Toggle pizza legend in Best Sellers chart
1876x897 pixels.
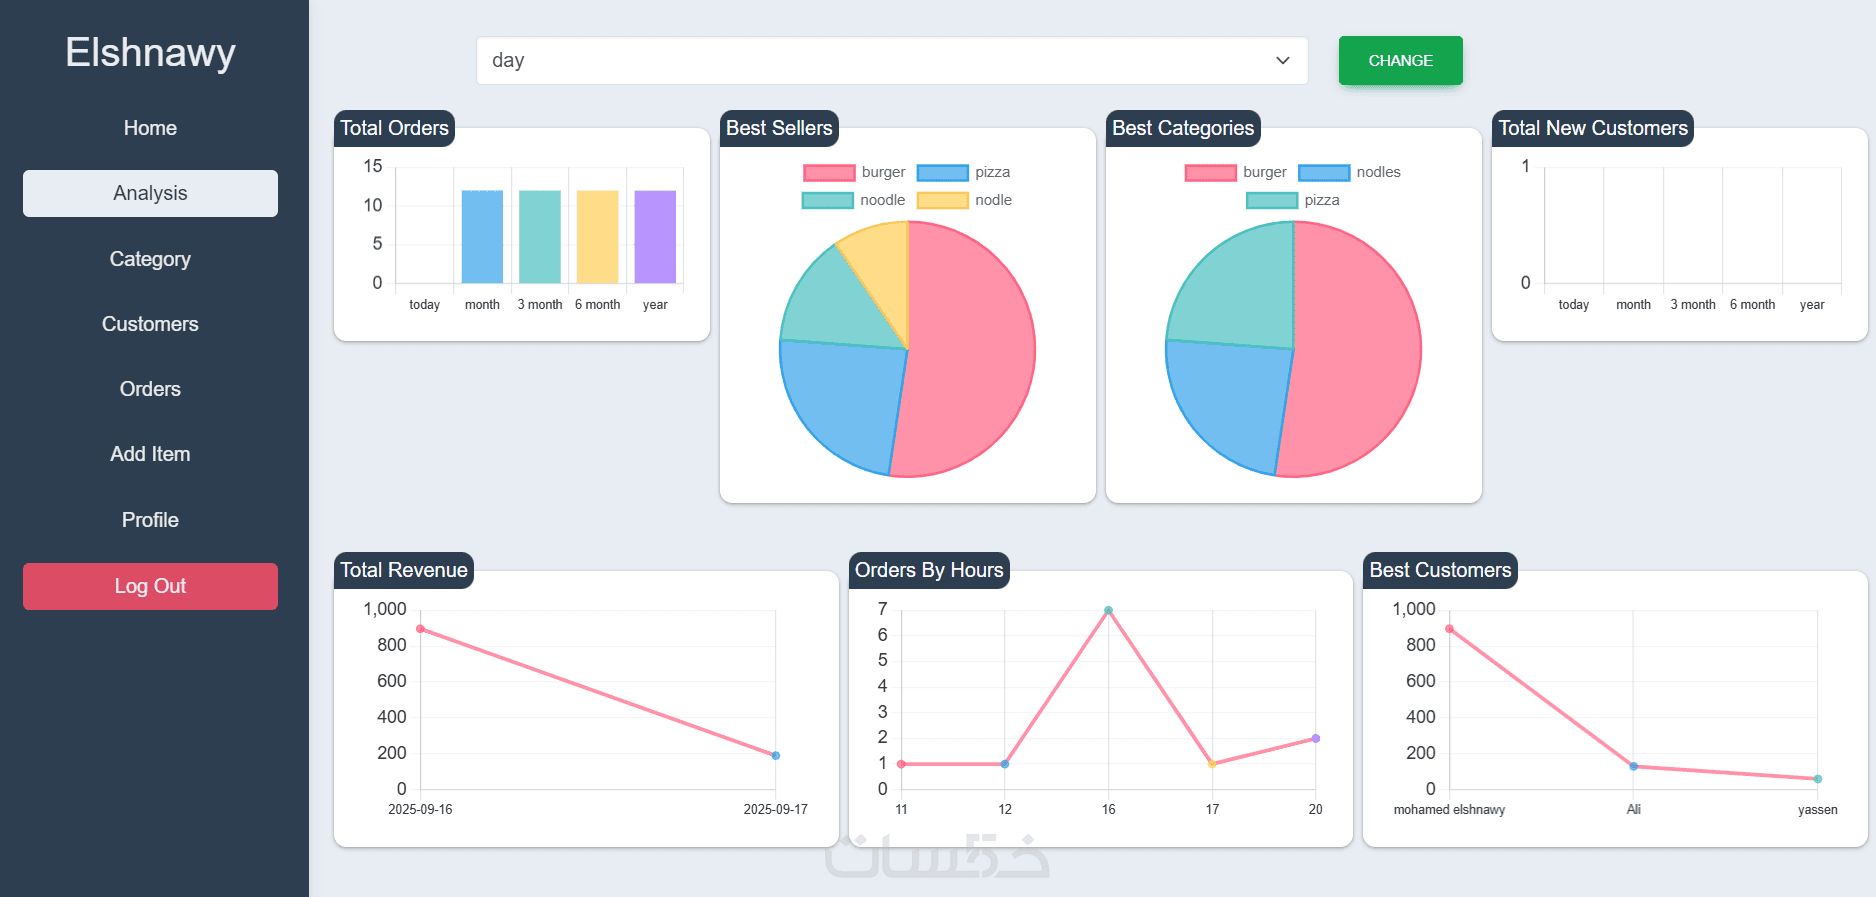pyautogui.click(x=963, y=172)
